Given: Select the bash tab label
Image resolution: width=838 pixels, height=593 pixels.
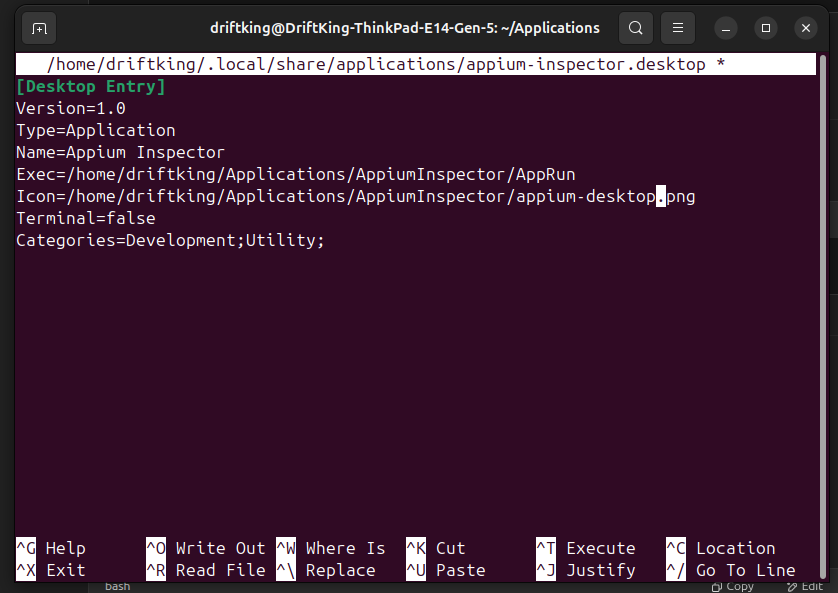Looking at the screenshot, I should point(116,586).
